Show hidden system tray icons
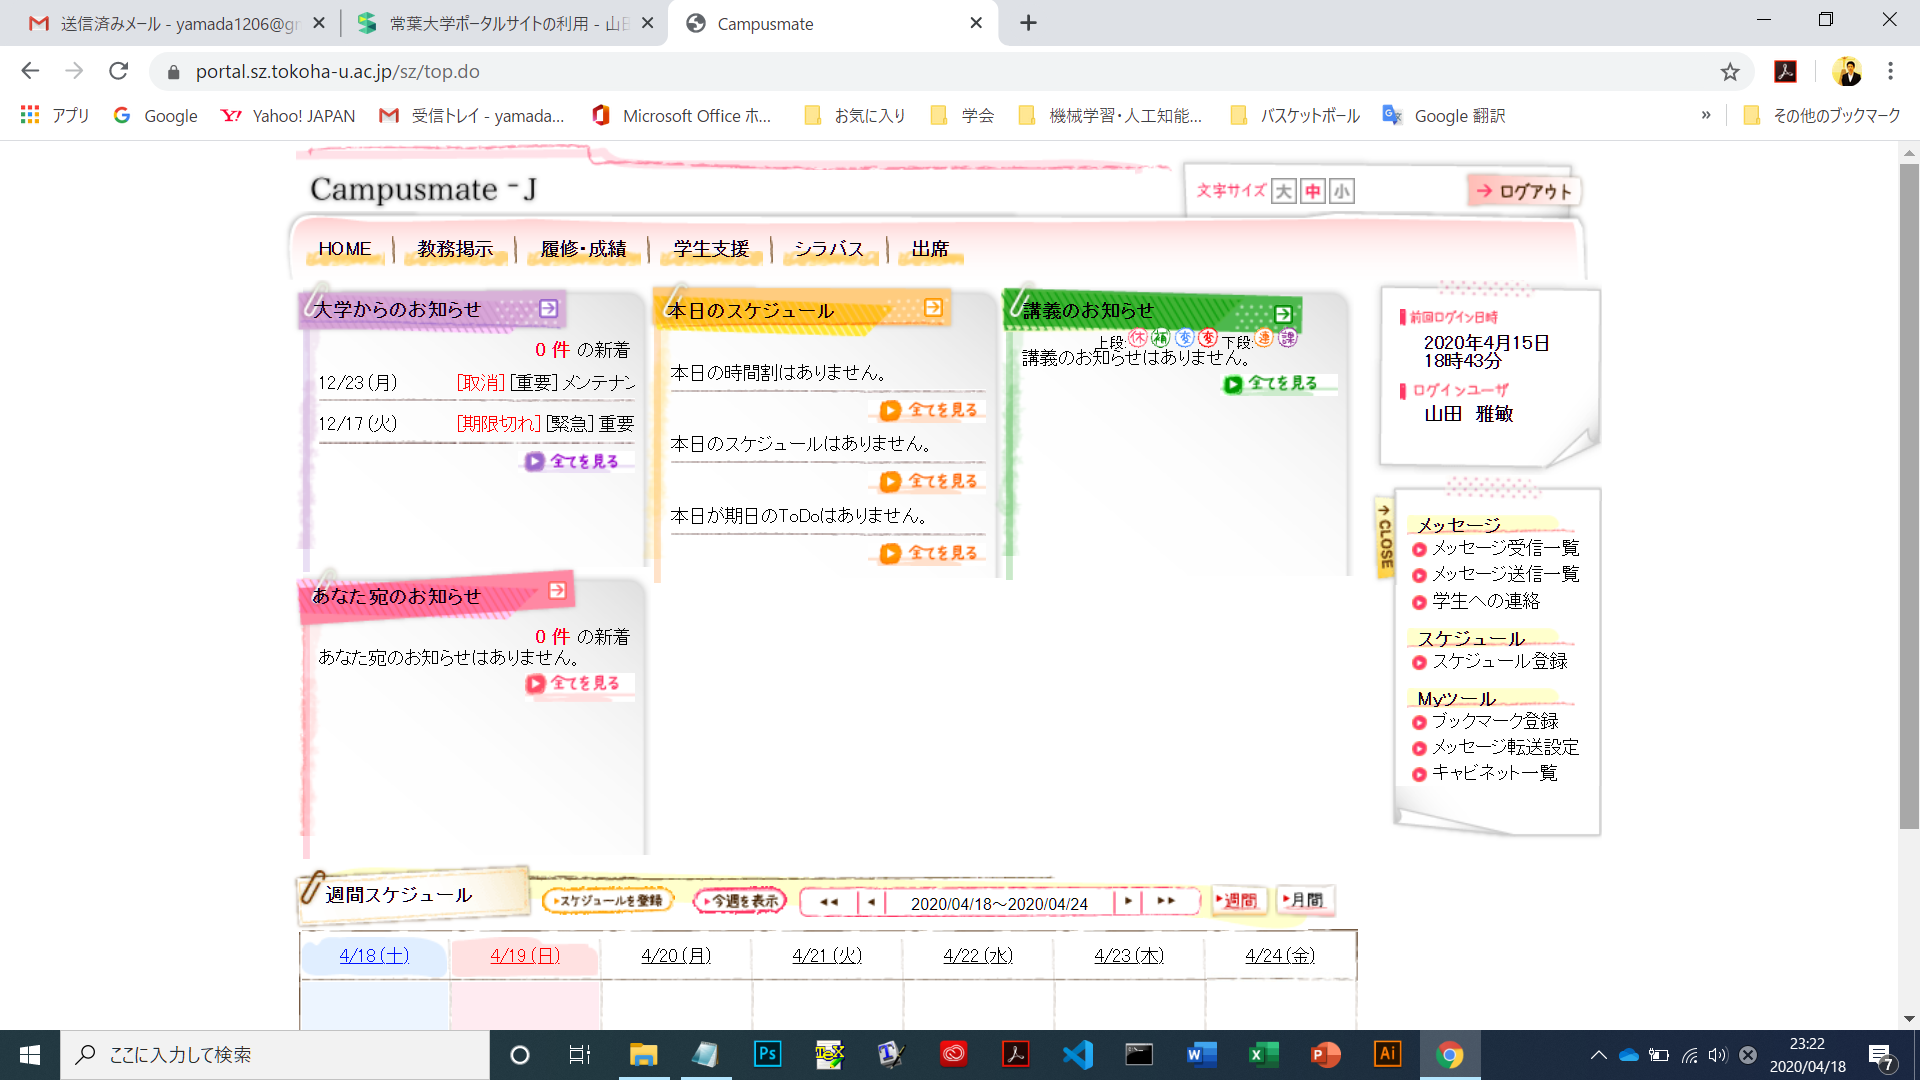Image resolution: width=1920 pixels, height=1080 pixels. click(x=1598, y=1055)
